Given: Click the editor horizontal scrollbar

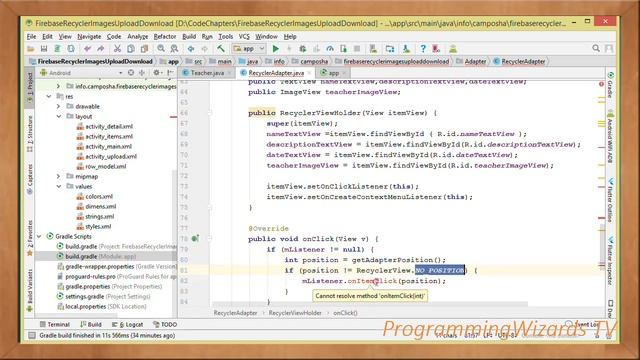Looking at the screenshot, I should tap(369, 304).
